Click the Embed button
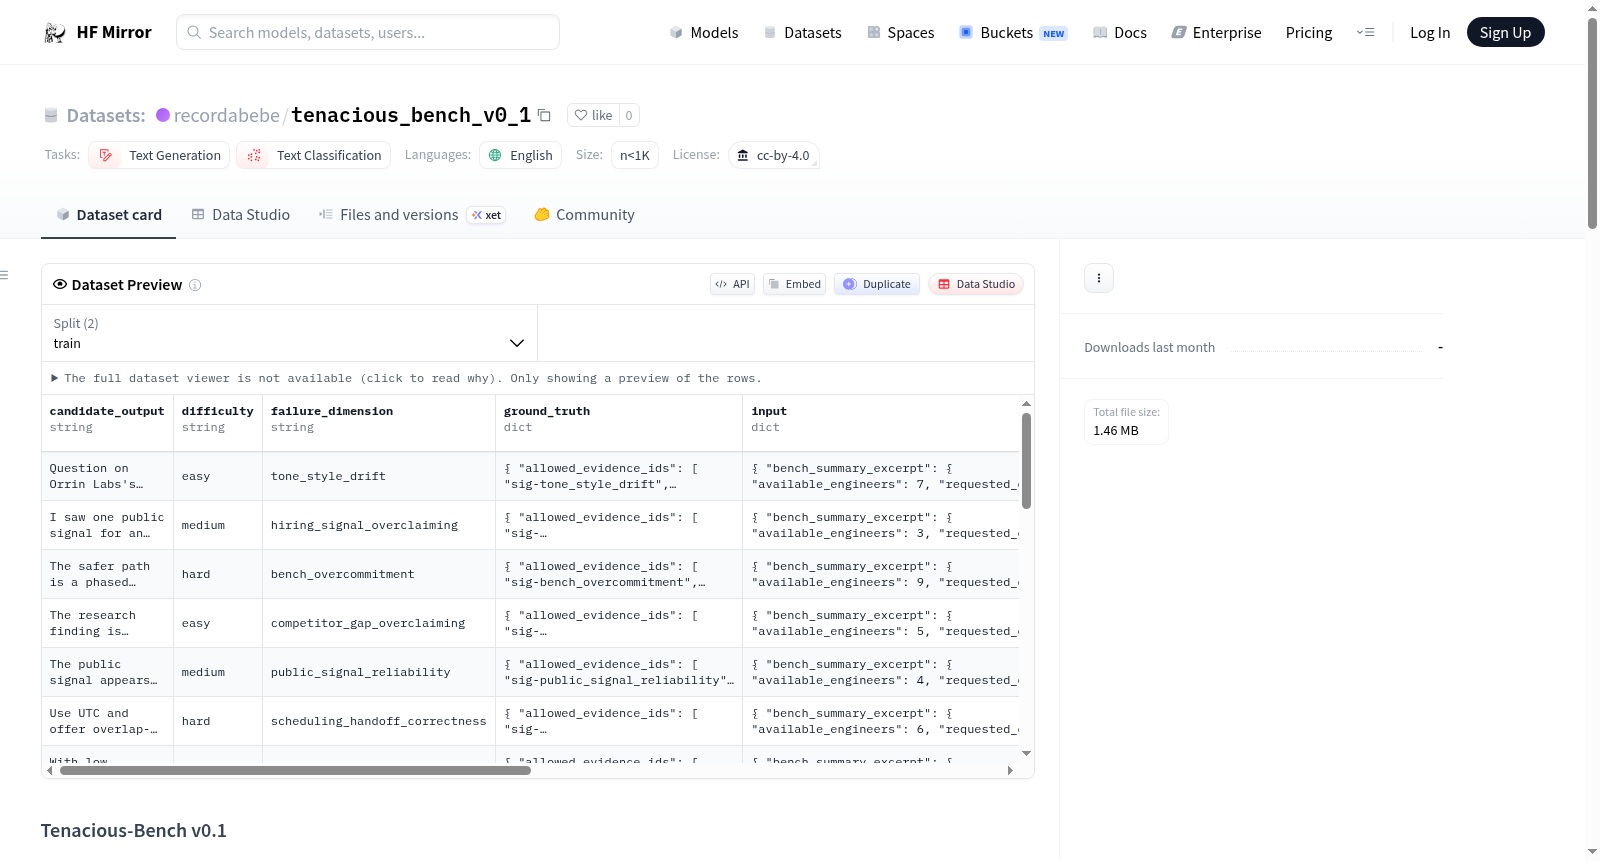 795,284
